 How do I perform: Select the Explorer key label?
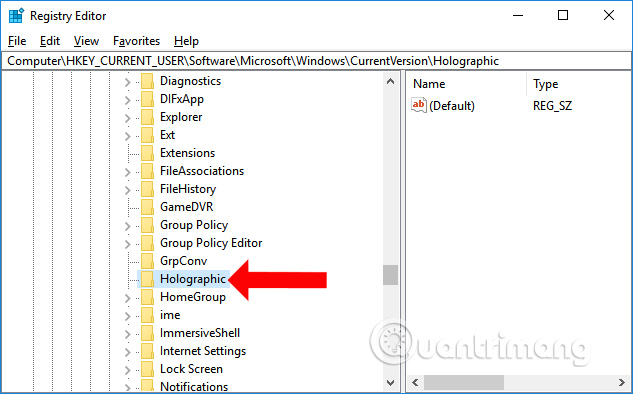181,117
